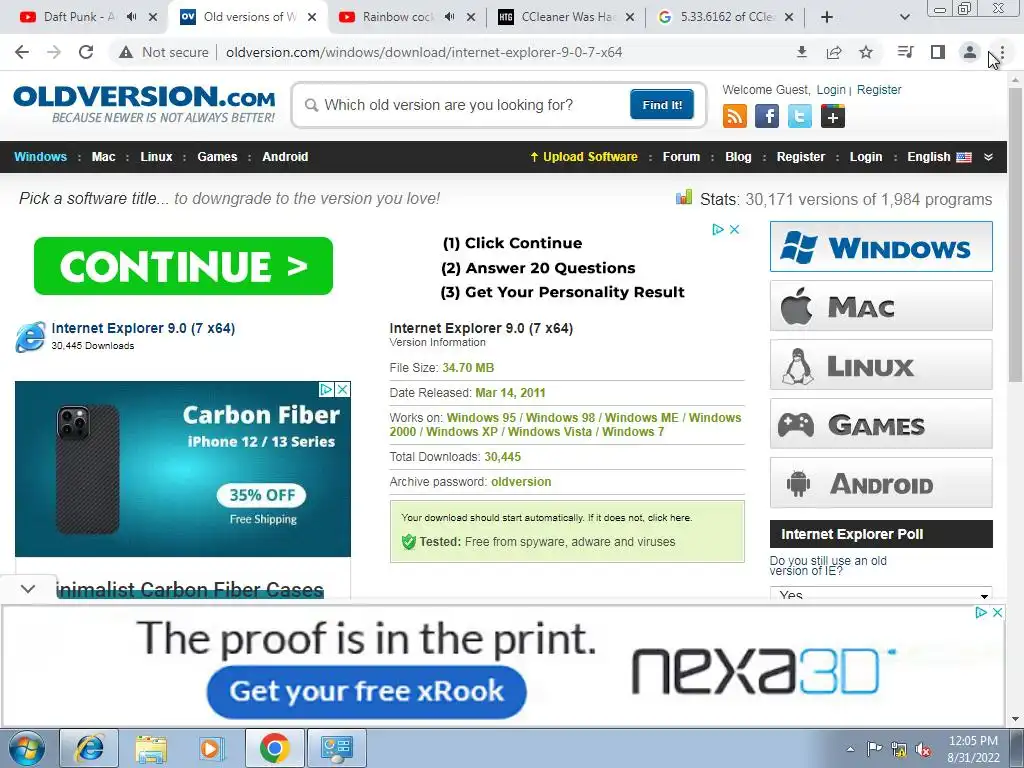Viewport: 1024px width, 768px height.
Task: Click Get your free xRook button
Action: (x=366, y=691)
